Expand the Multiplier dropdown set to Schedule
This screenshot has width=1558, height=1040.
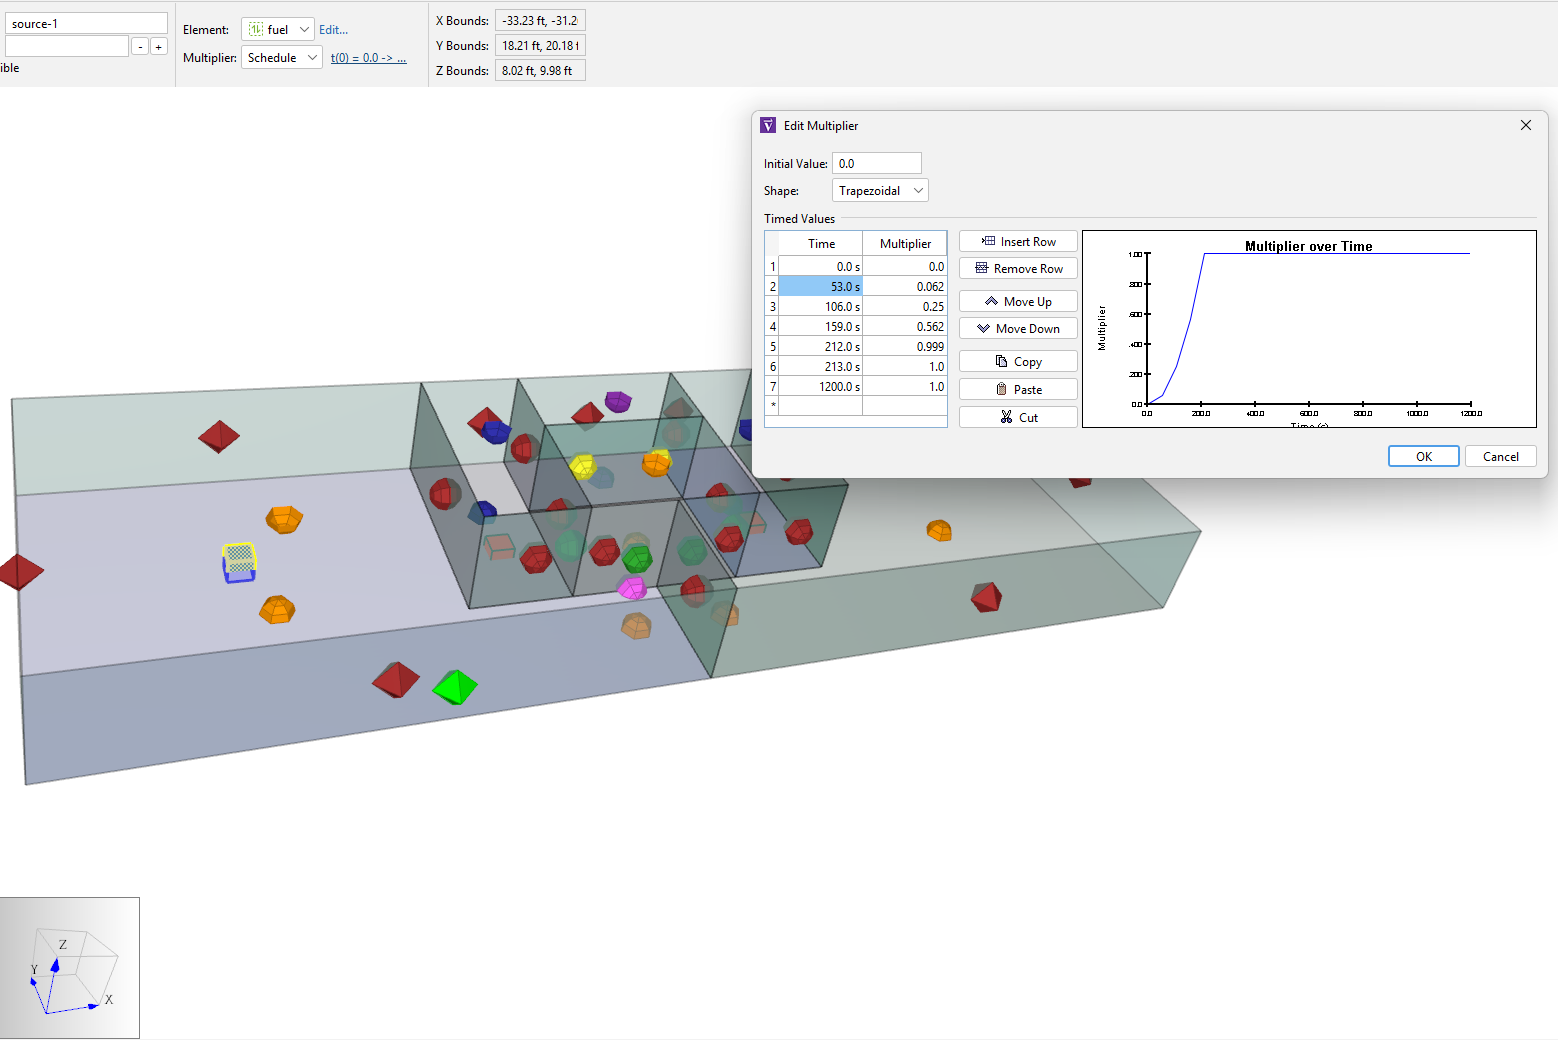click(281, 58)
